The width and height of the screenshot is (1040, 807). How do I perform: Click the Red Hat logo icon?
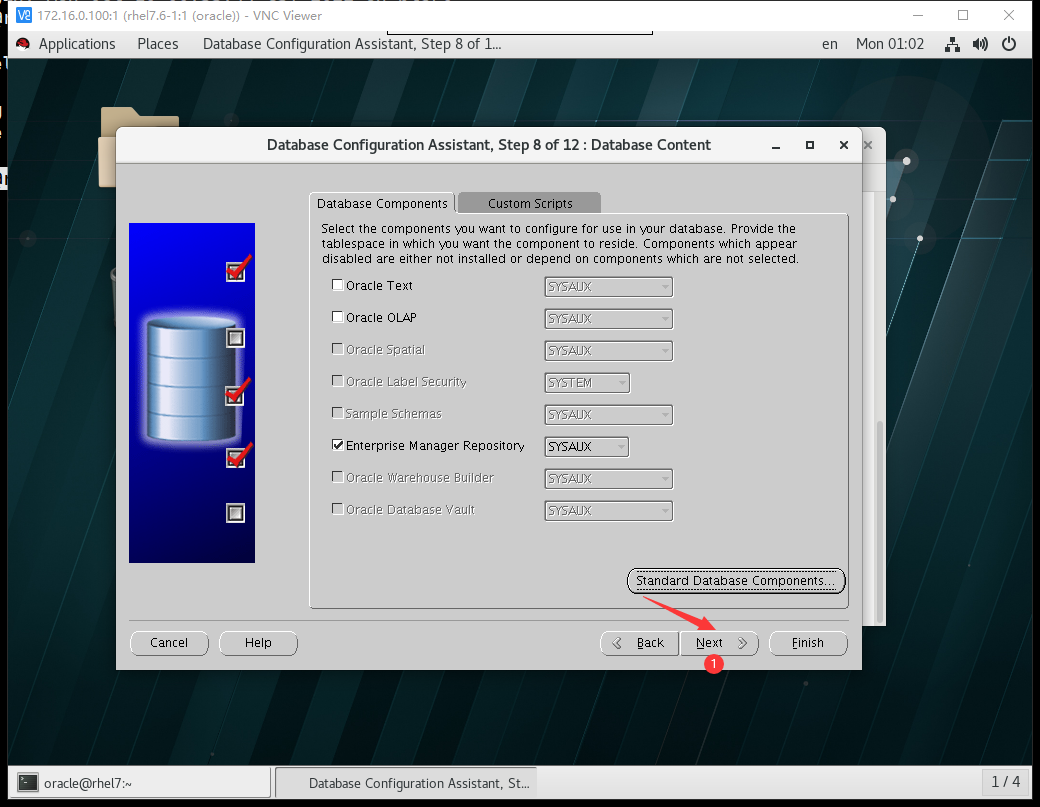pyautogui.click(x=23, y=44)
